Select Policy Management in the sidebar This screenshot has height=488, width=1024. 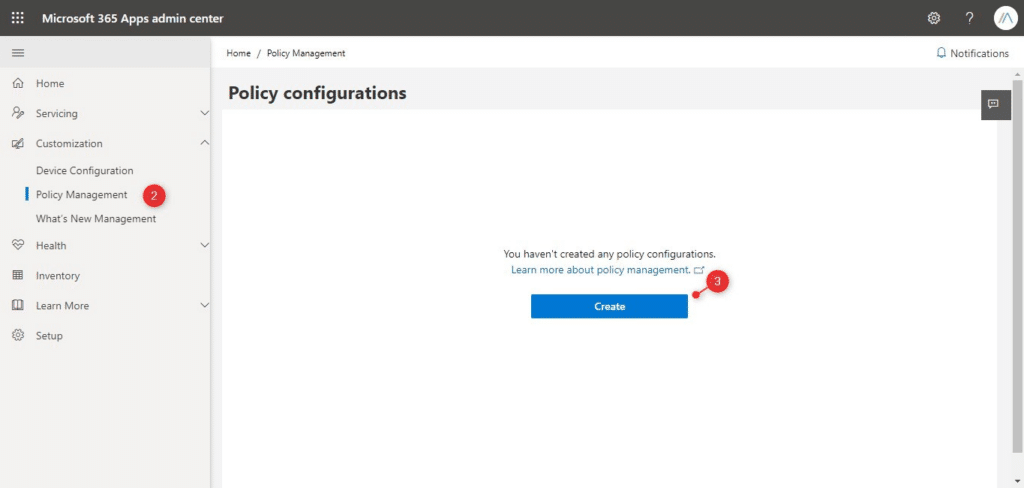pos(82,195)
